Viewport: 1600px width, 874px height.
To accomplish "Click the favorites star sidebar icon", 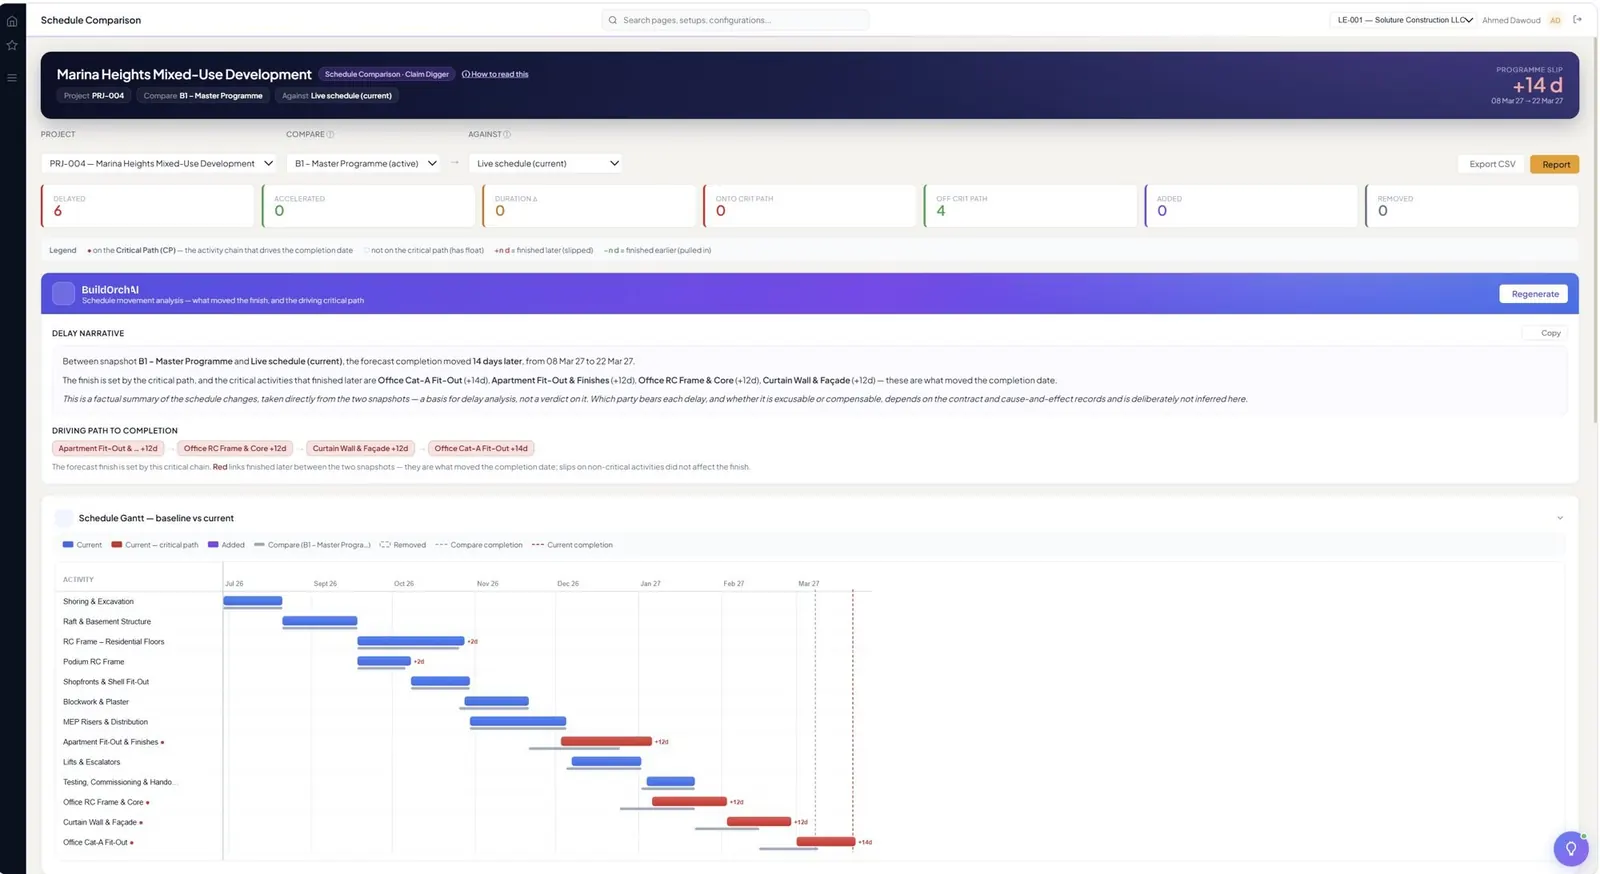I will point(12,45).
